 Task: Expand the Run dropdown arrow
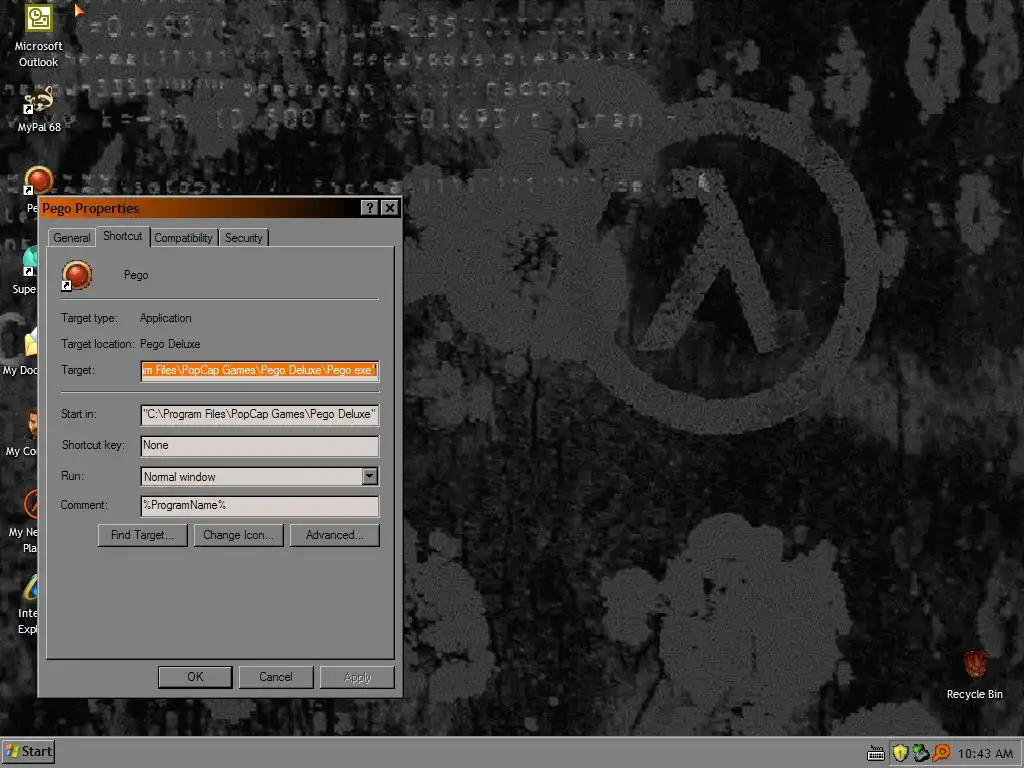[370, 476]
